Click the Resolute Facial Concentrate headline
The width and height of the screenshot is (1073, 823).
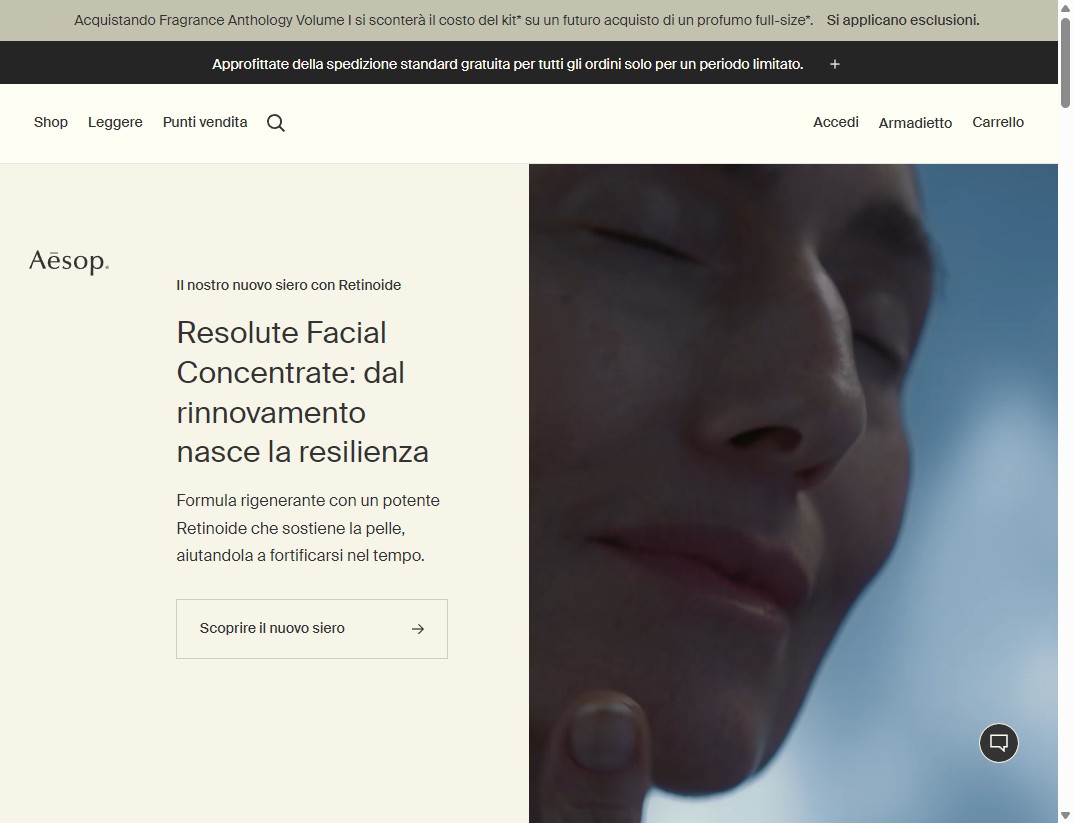(x=302, y=391)
